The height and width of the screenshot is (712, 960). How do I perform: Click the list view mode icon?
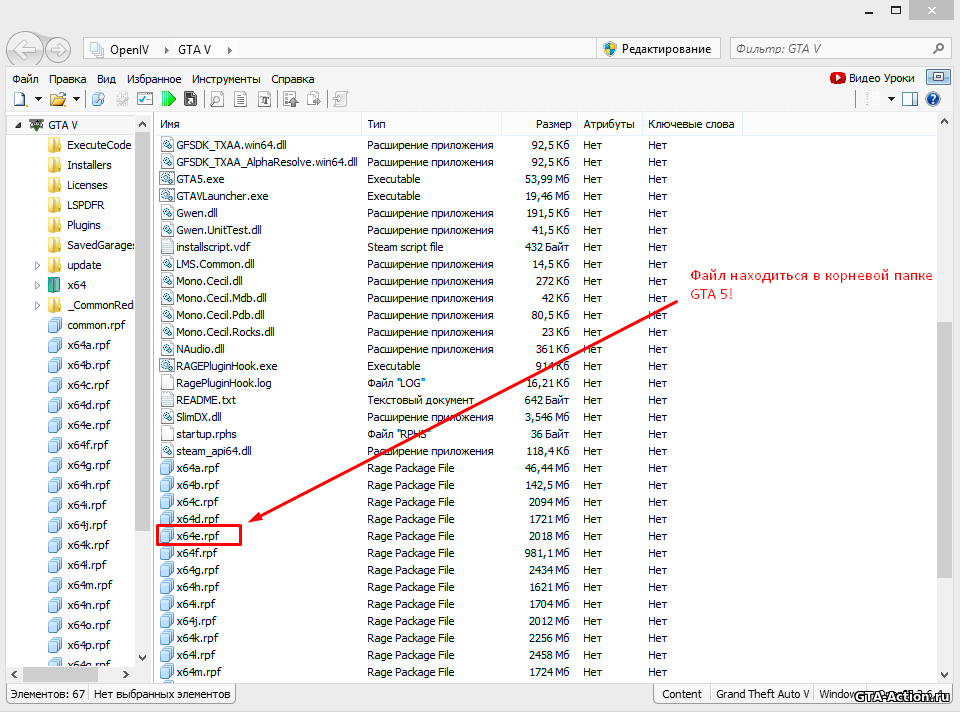[872, 99]
